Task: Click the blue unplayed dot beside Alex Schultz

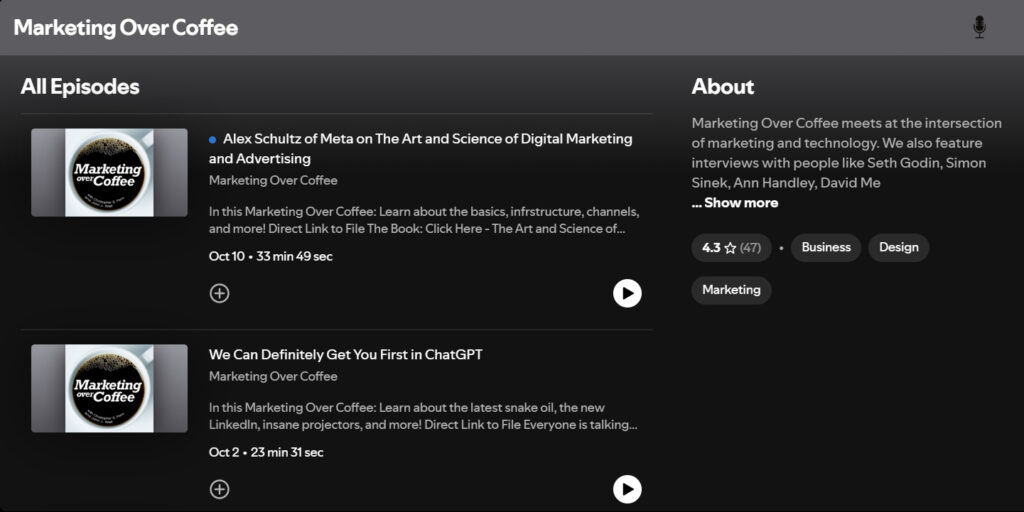Action: click(213, 140)
